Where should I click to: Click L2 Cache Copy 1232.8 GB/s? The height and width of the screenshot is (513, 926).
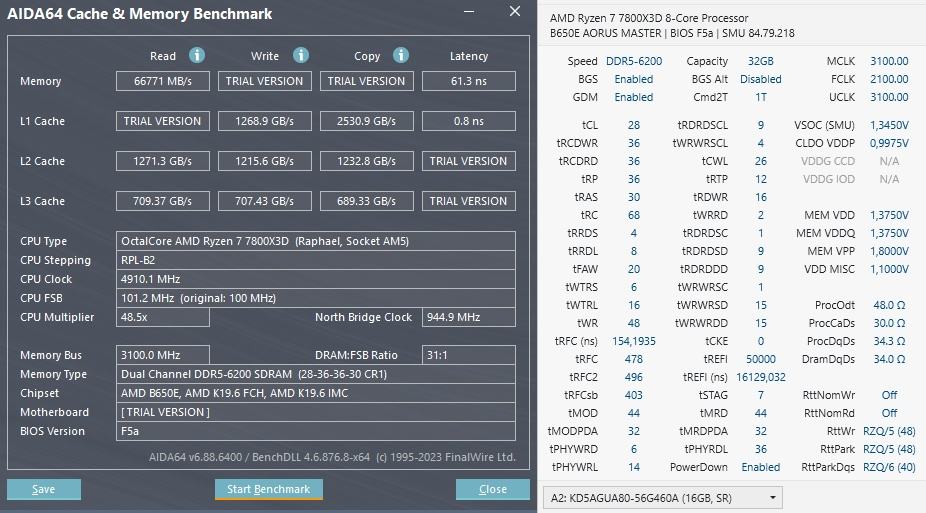[367, 161]
